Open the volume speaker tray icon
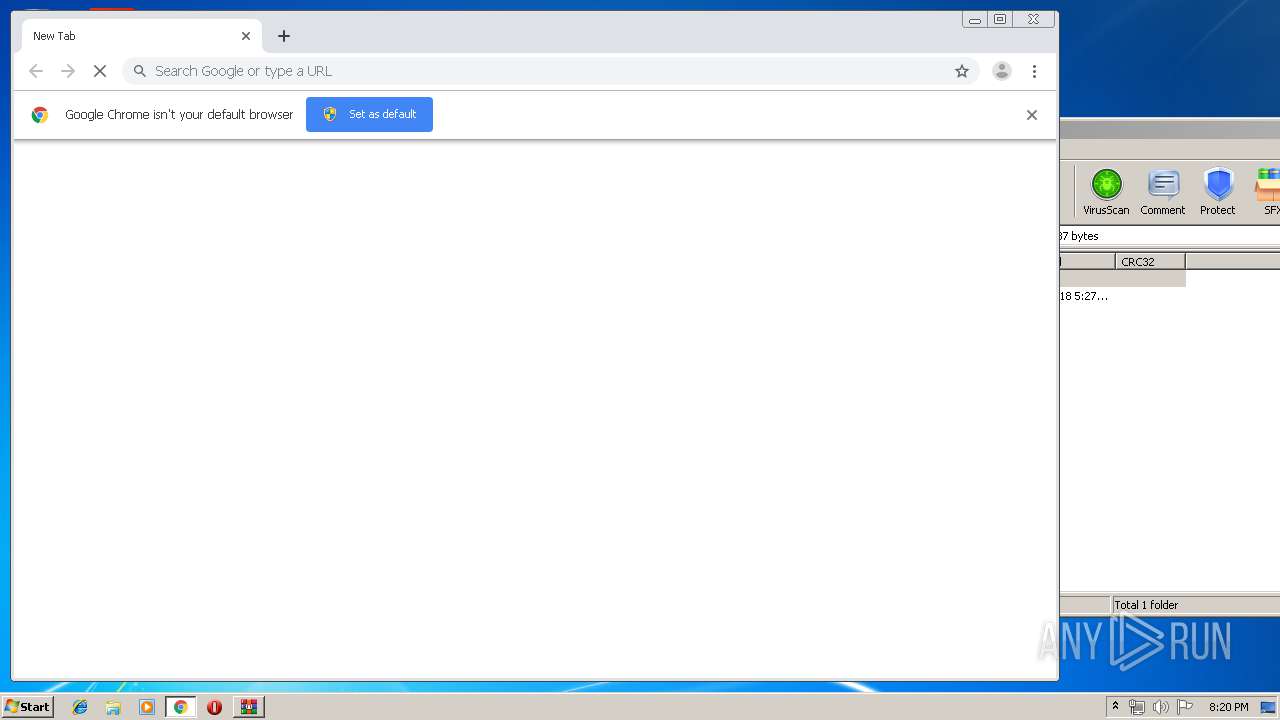The image size is (1280, 720). [x=1160, y=707]
